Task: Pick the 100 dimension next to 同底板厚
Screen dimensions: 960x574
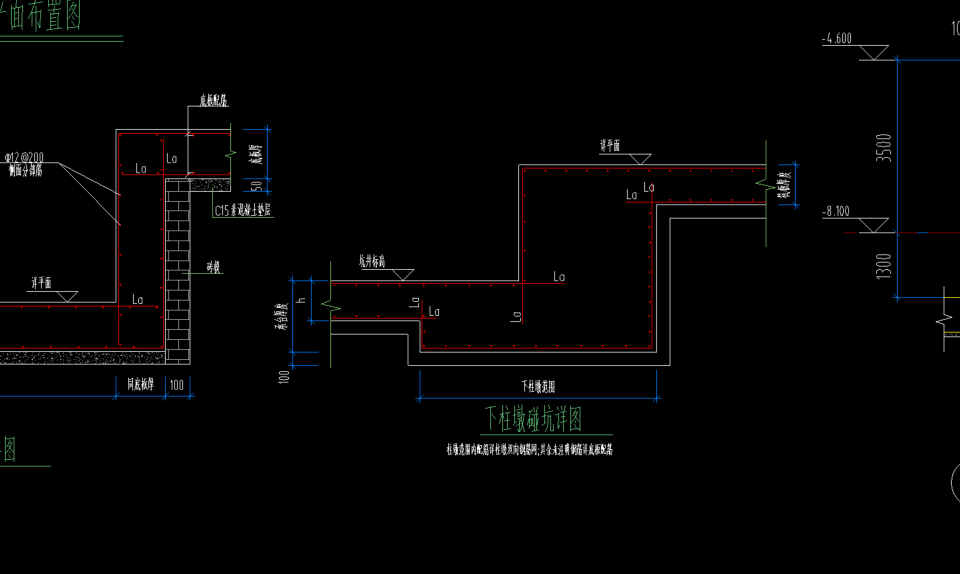Action: tap(177, 385)
